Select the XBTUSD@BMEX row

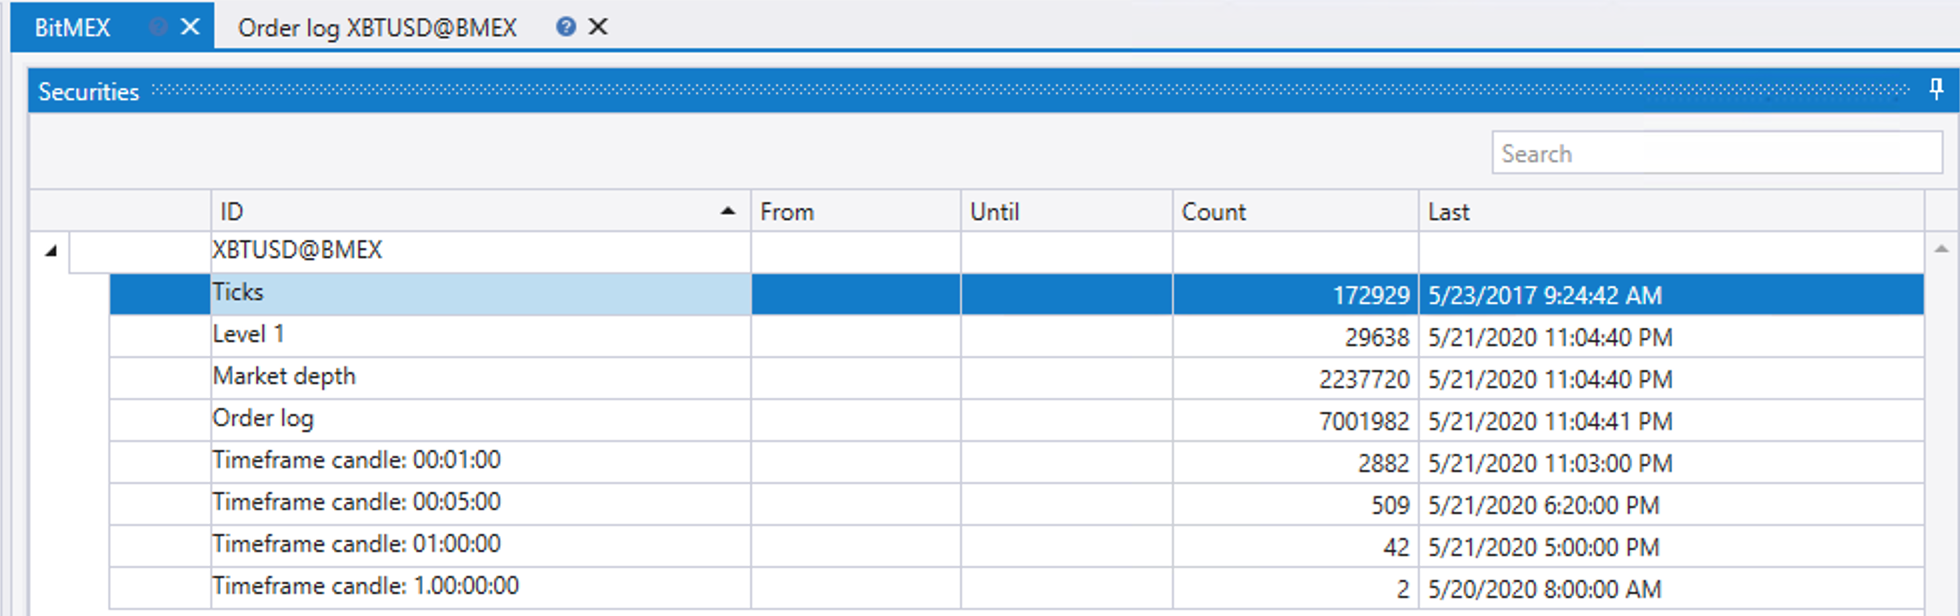point(996,251)
